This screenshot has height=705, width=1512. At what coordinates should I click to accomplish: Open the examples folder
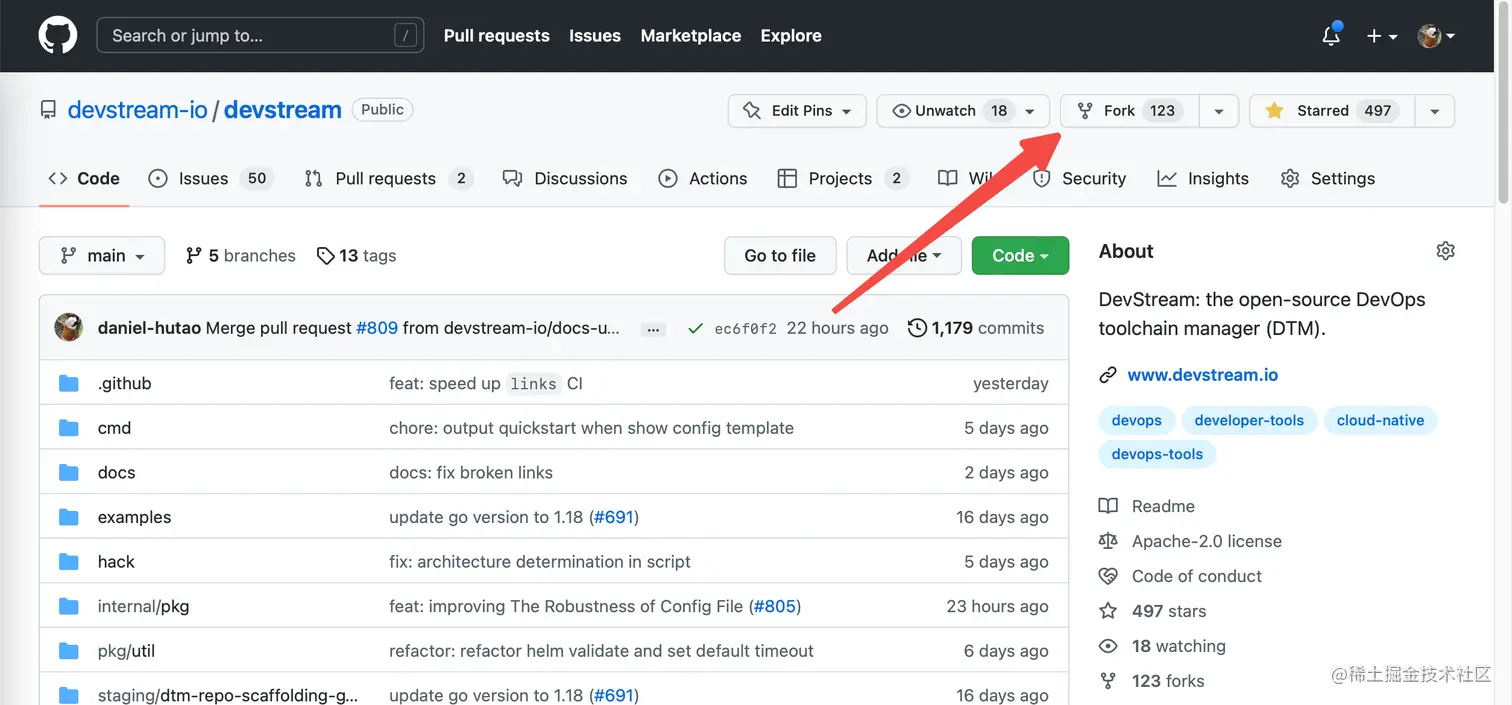coord(134,517)
